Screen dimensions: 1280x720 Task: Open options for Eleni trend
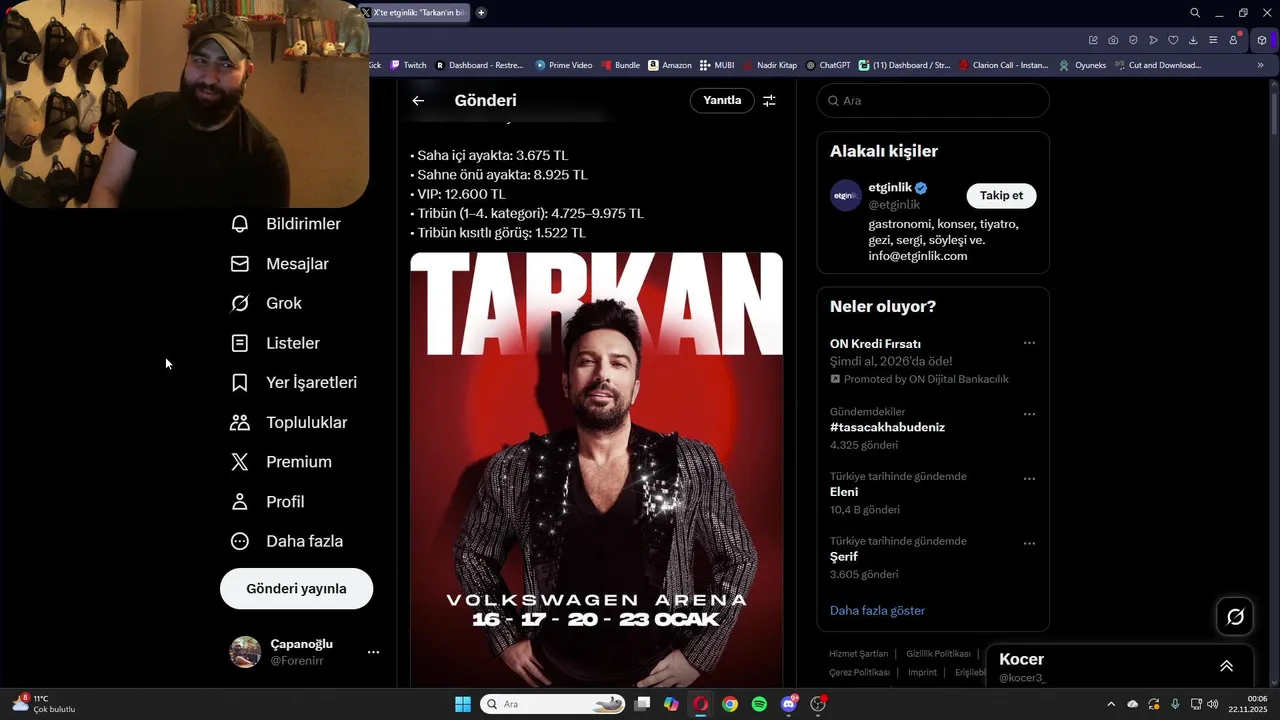point(1029,479)
